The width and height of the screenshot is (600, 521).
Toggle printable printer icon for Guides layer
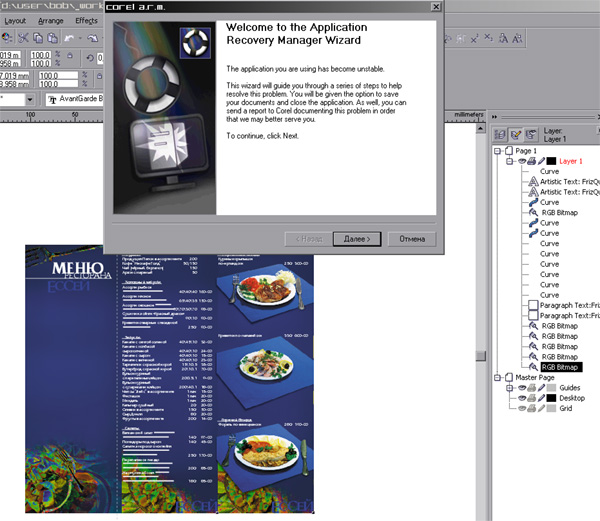(x=532, y=388)
